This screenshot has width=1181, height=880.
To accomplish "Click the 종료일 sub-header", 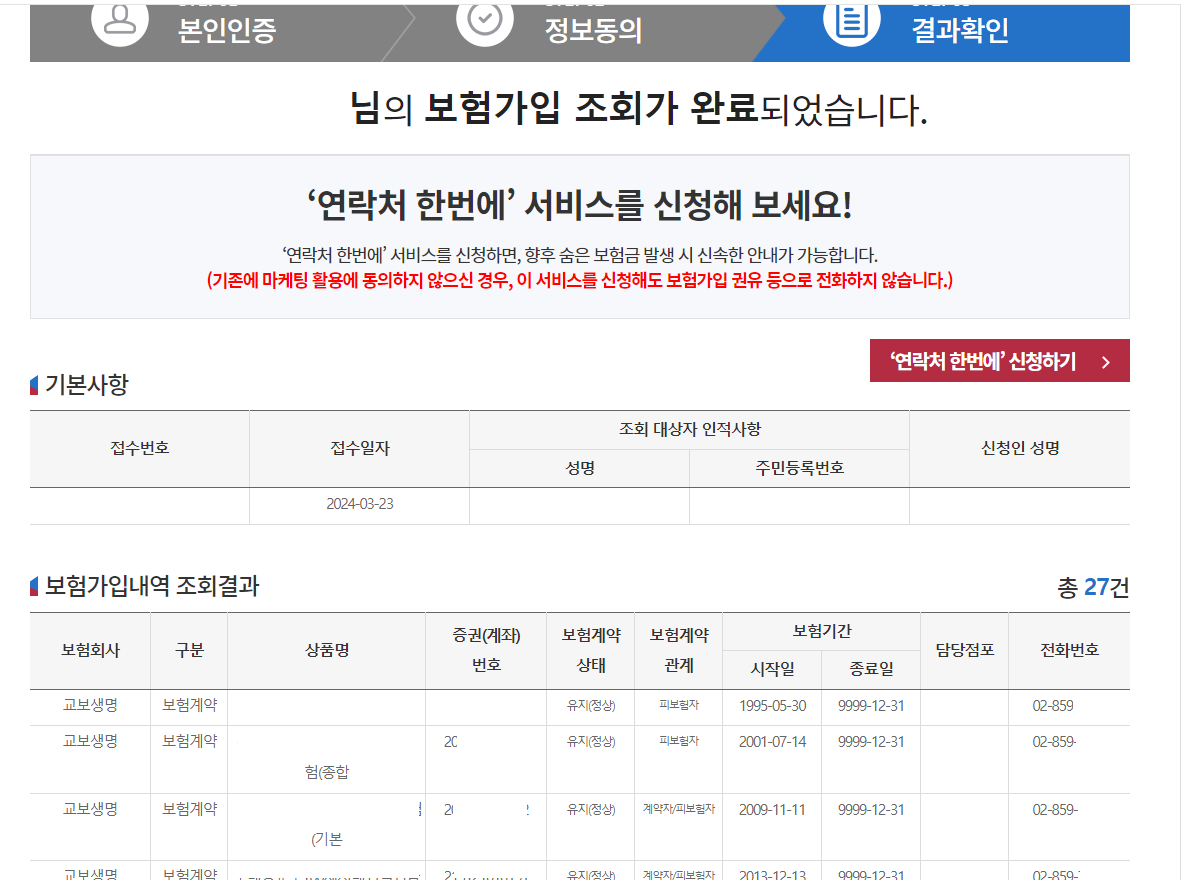I will pos(871,669).
